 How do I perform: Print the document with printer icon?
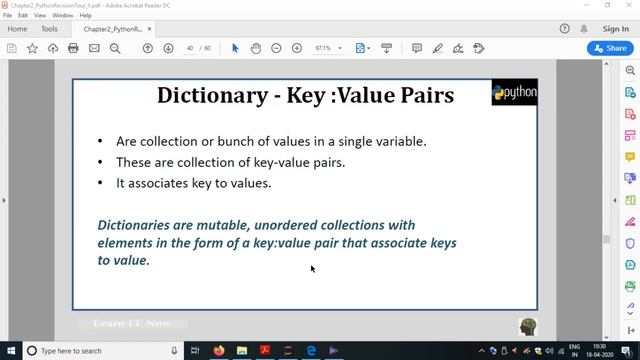click(73, 48)
